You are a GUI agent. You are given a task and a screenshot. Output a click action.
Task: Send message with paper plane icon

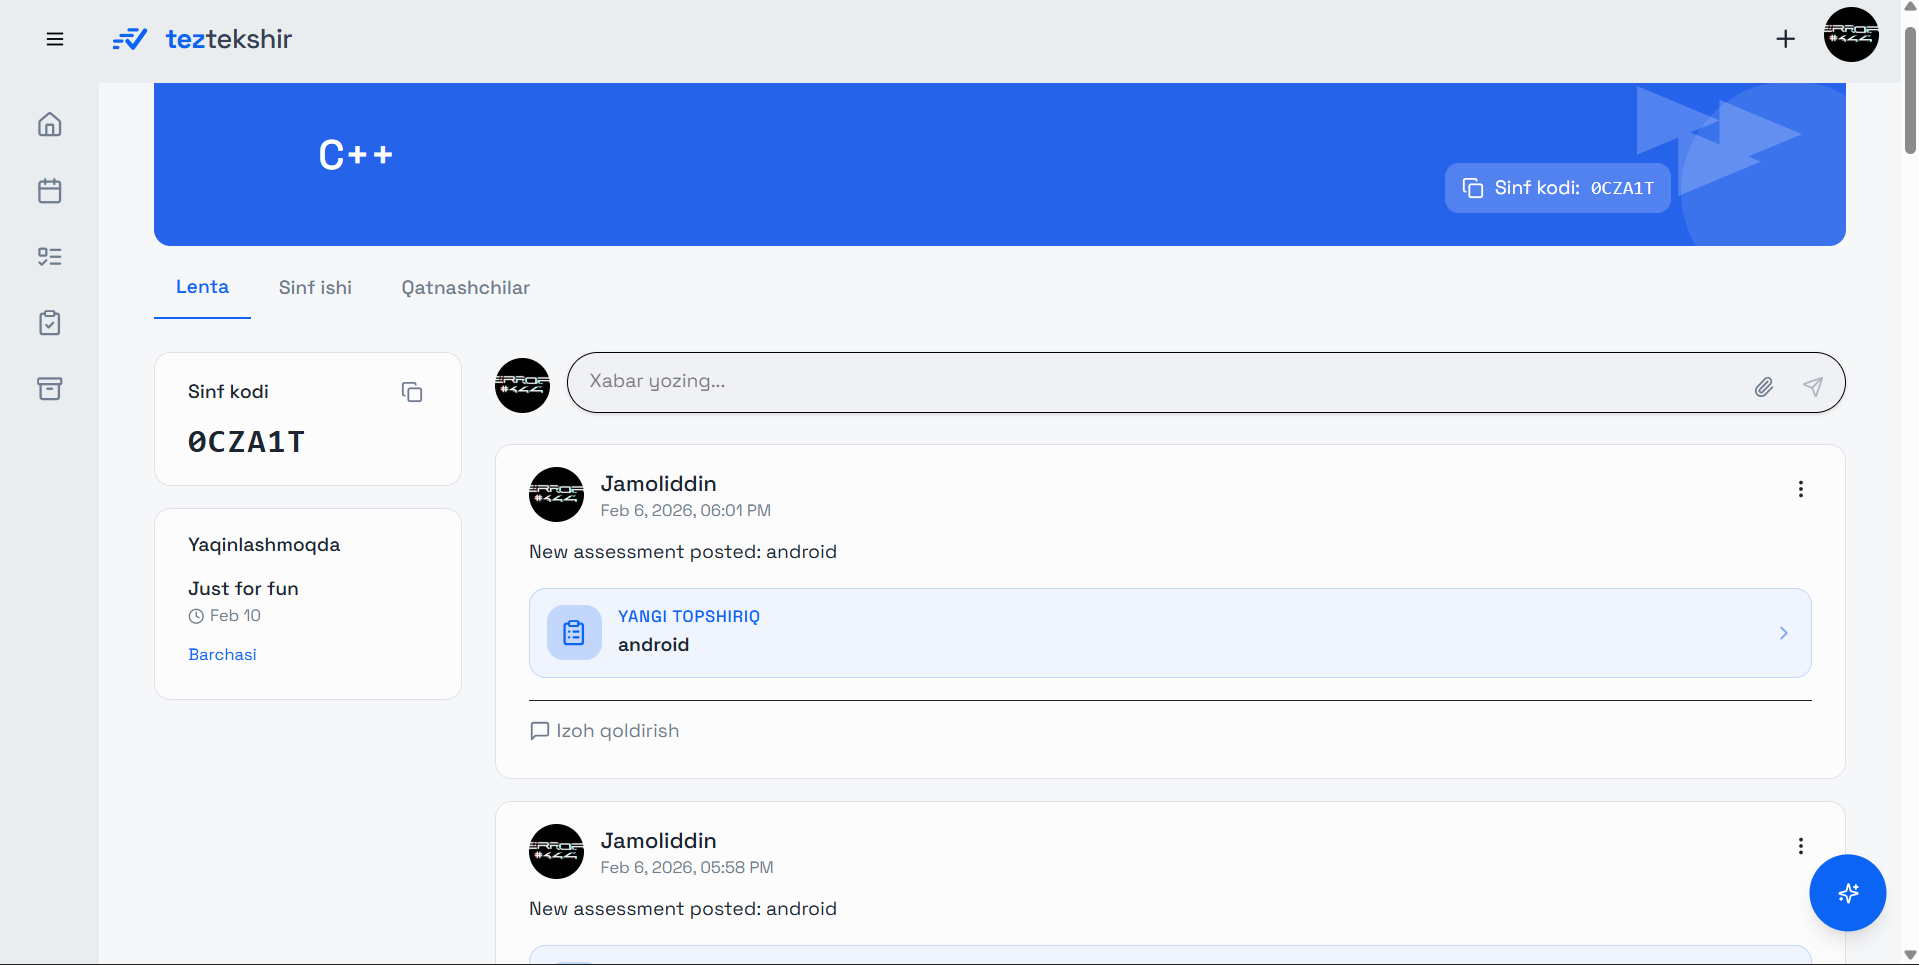pos(1813,387)
